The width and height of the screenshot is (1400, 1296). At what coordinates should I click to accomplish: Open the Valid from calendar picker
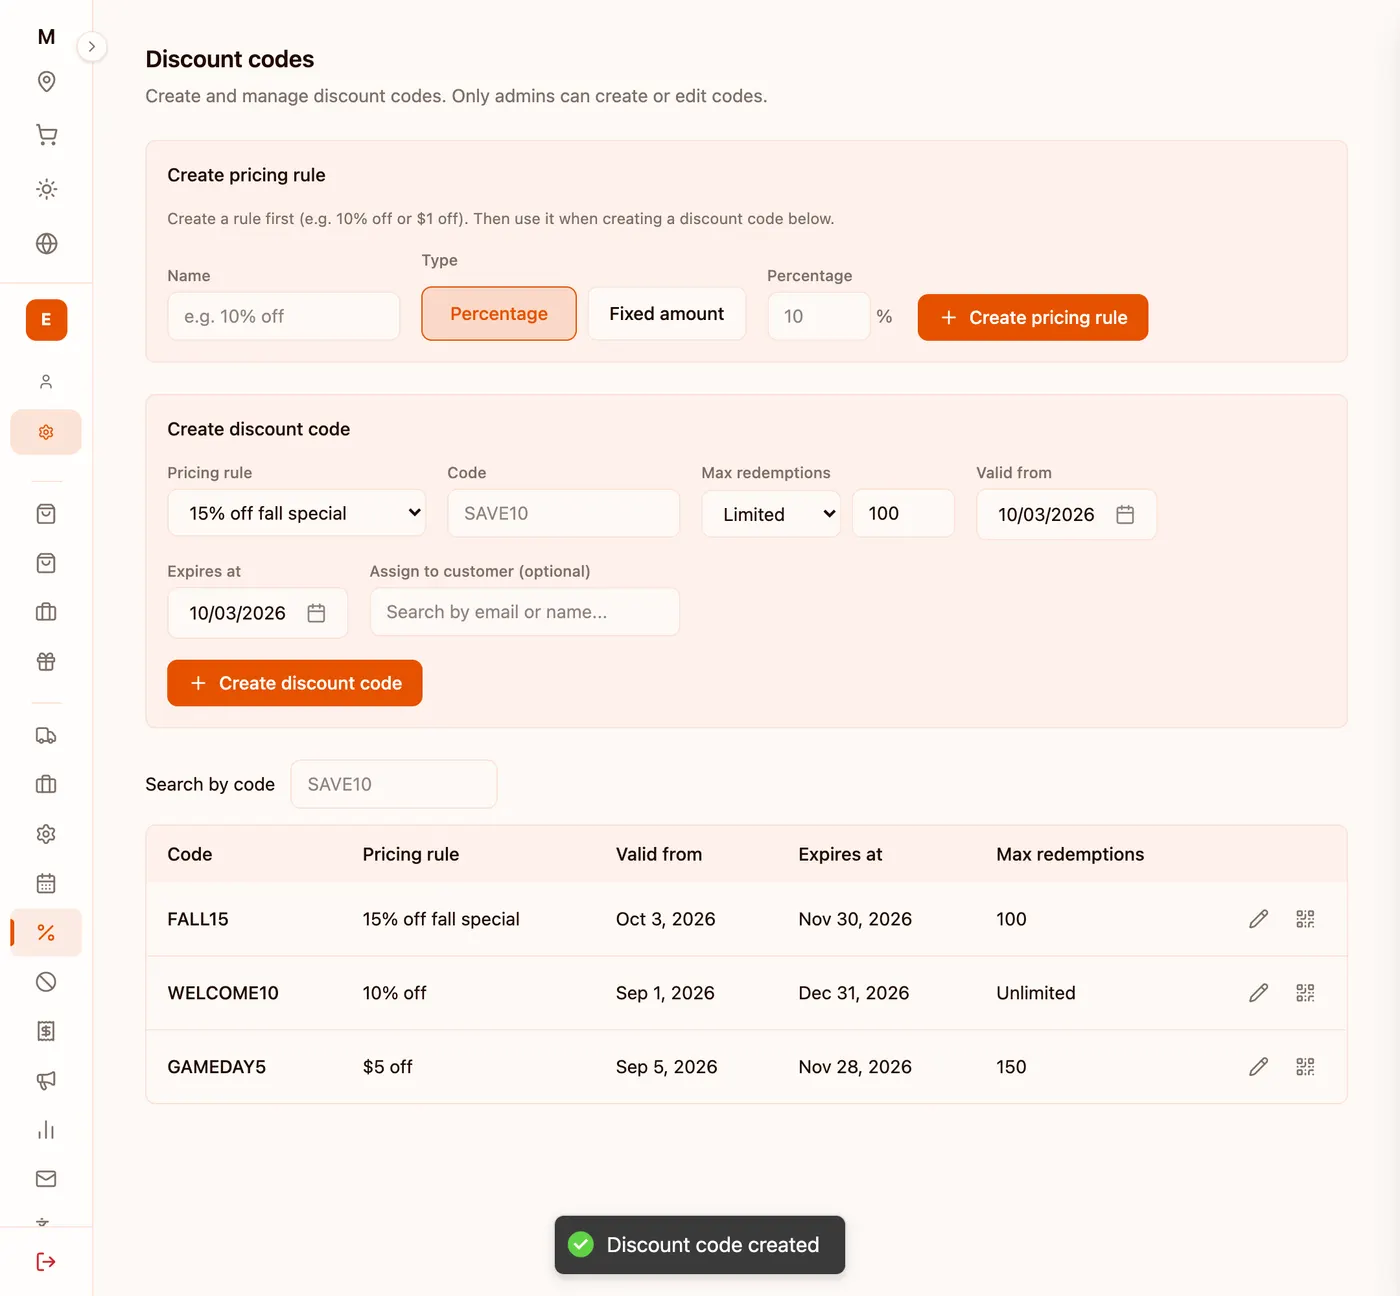(1125, 514)
